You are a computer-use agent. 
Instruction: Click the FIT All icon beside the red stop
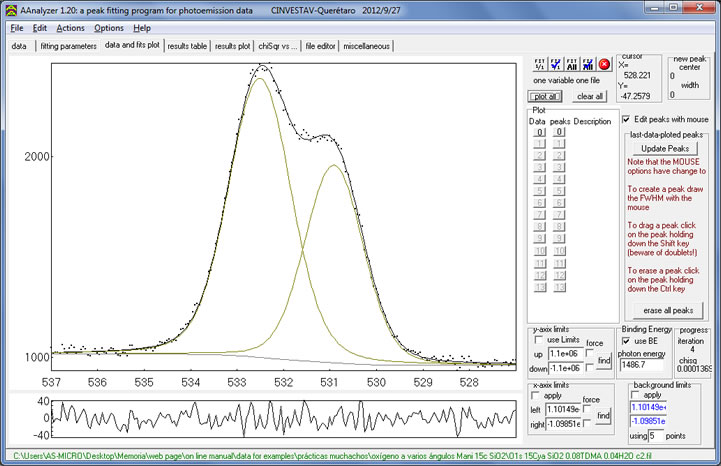click(x=588, y=63)
